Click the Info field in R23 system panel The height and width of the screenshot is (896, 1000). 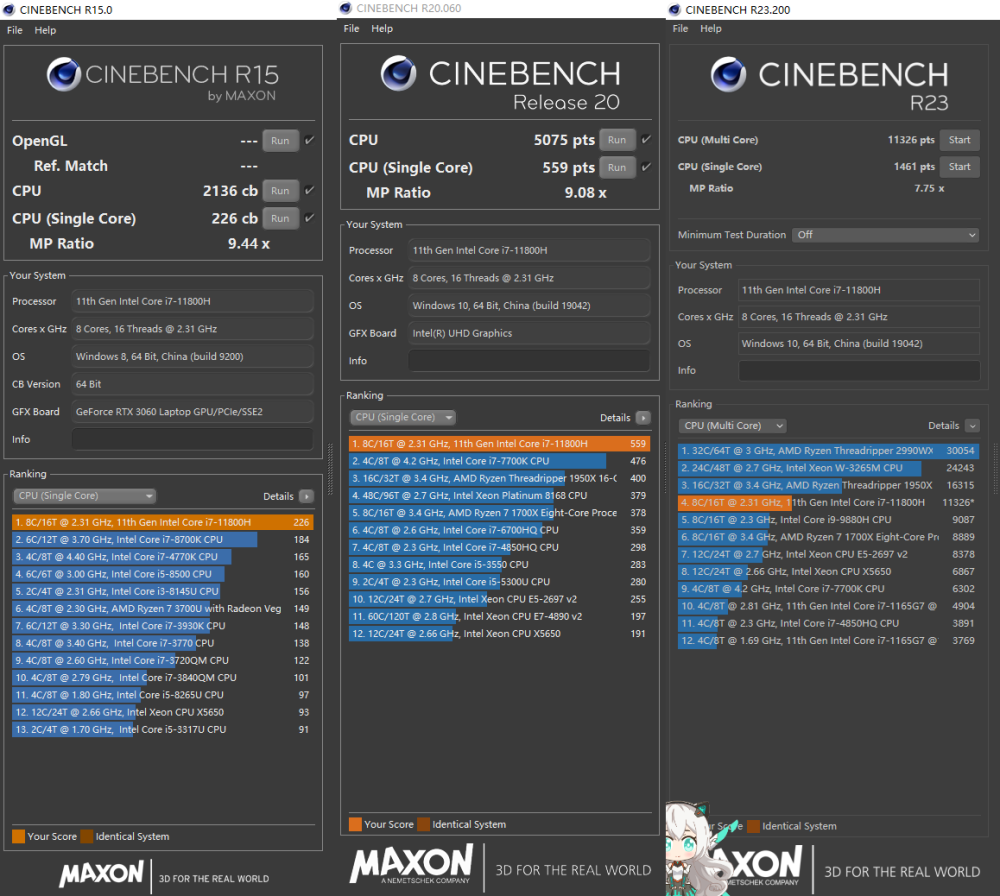click(x=859, y=371)
